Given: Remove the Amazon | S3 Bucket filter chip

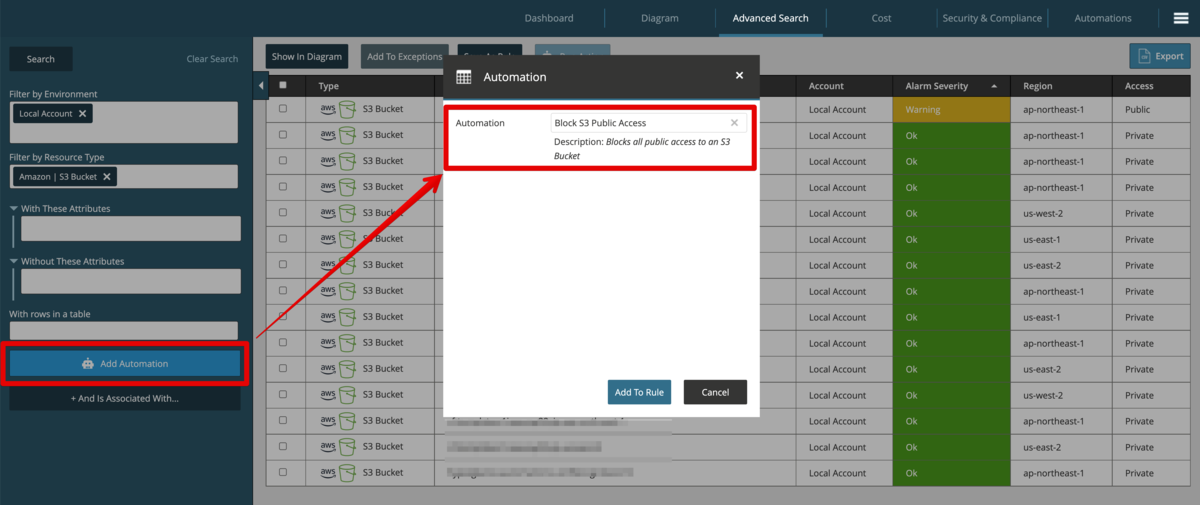Looking at the screenshot, I should (x=107, y=177).
